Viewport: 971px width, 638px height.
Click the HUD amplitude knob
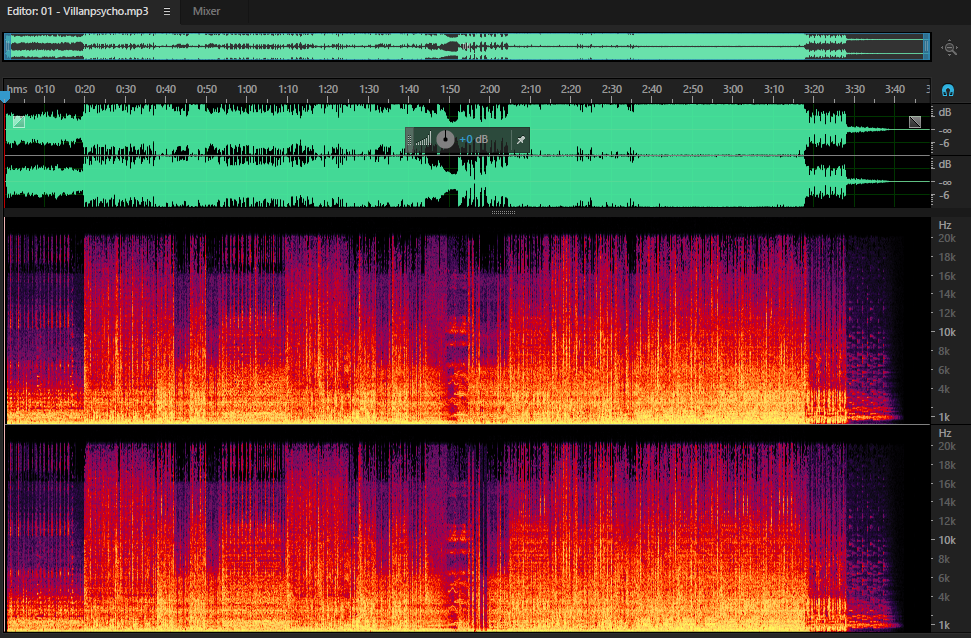(445, 139)
